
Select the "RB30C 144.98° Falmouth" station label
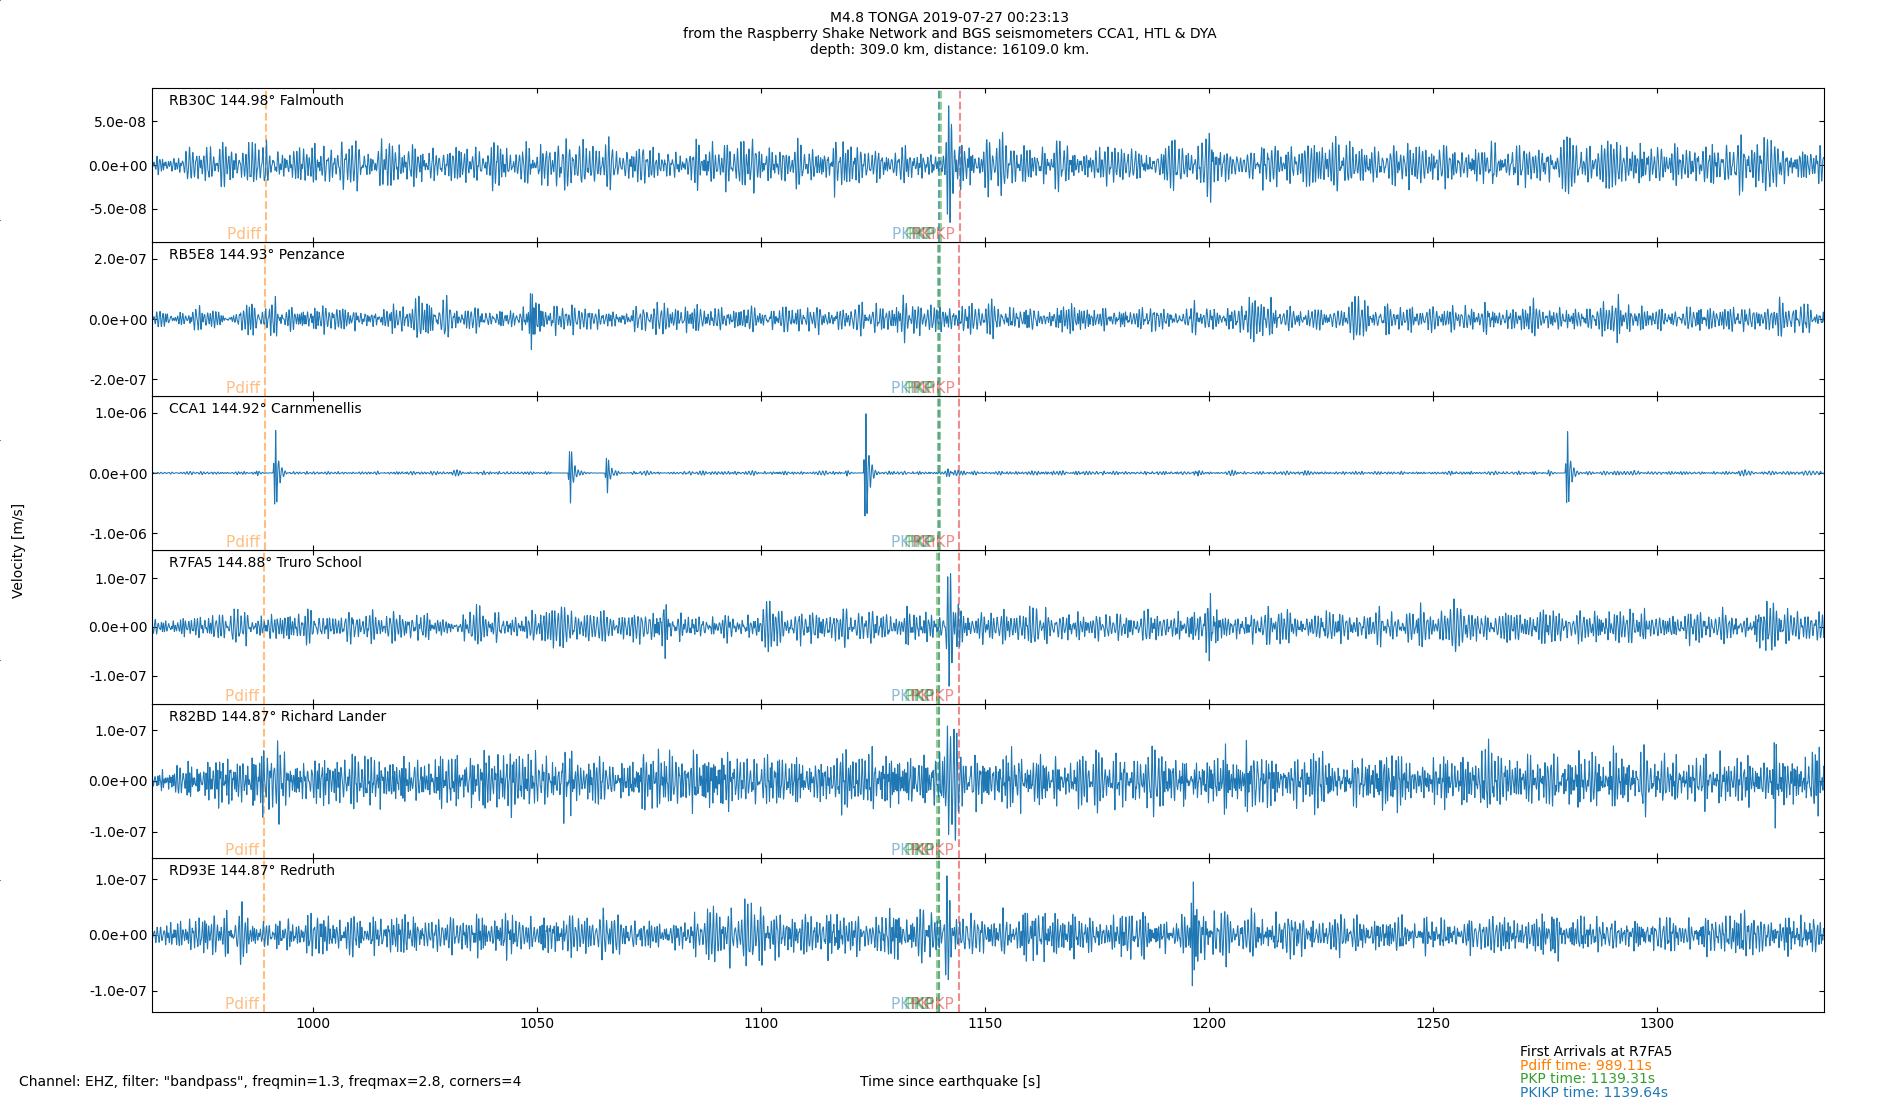(256, 100)
